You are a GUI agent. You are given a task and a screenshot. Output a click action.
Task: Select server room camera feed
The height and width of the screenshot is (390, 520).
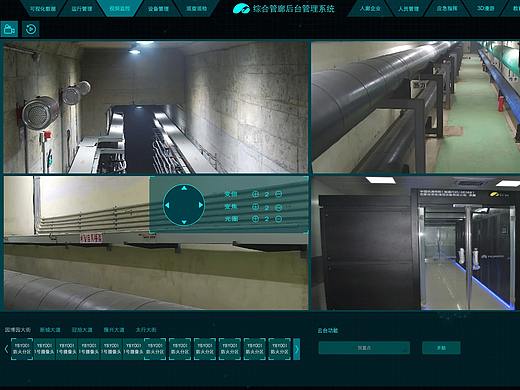tap(416, 243)
